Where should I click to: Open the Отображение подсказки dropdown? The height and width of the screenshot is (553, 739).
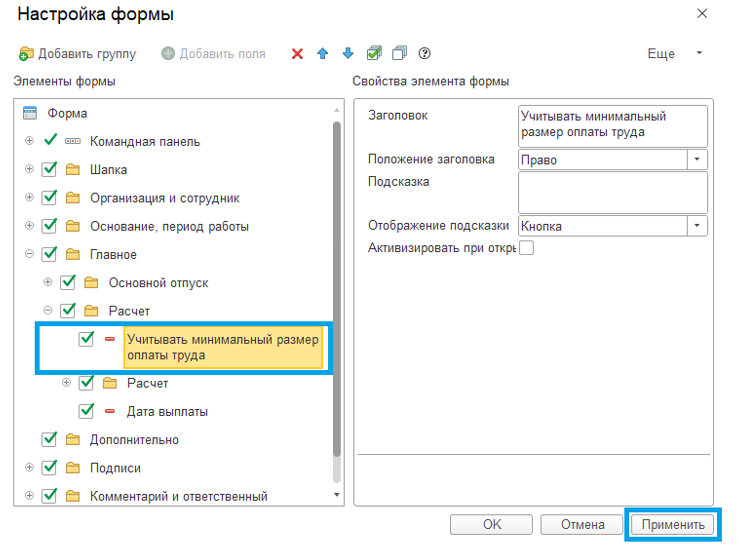coord(697,226)
